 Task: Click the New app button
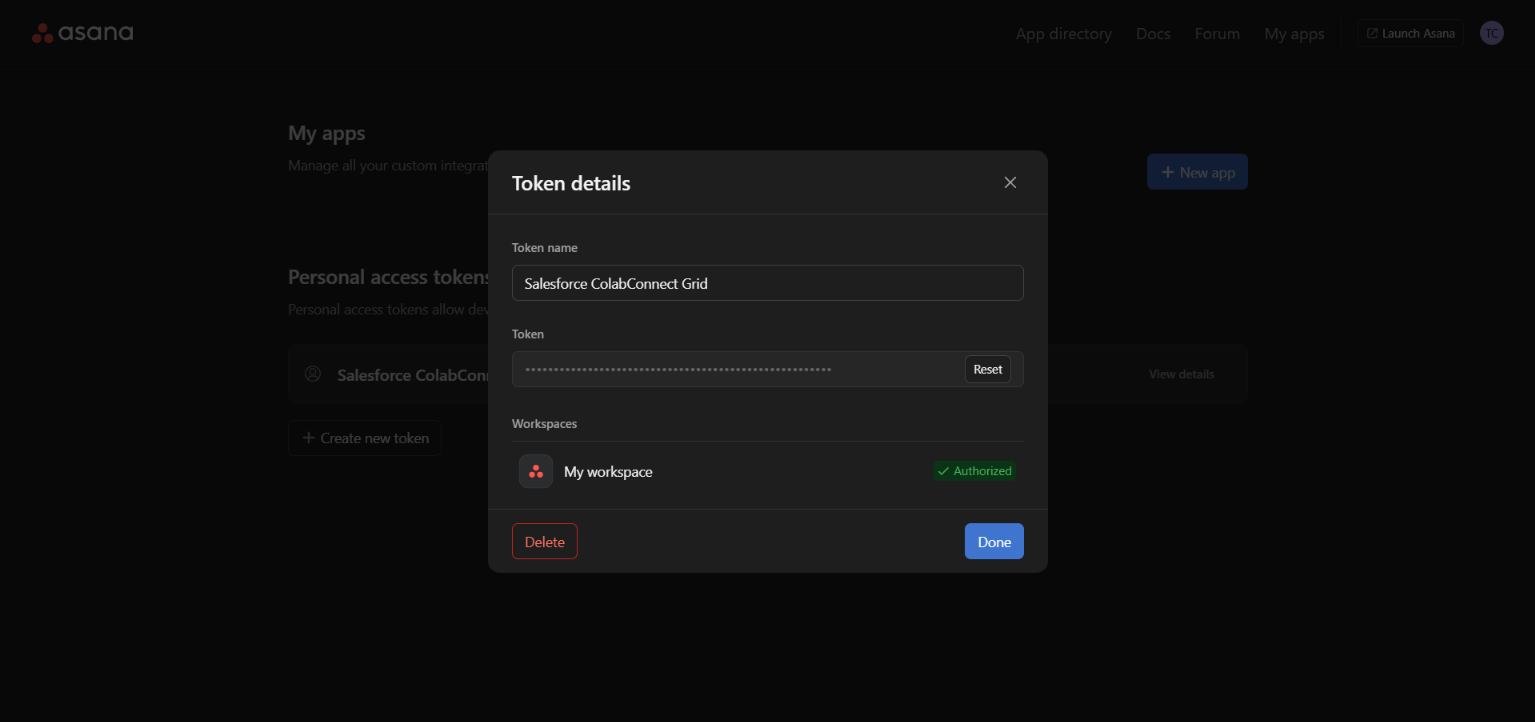click(1197, 172)
